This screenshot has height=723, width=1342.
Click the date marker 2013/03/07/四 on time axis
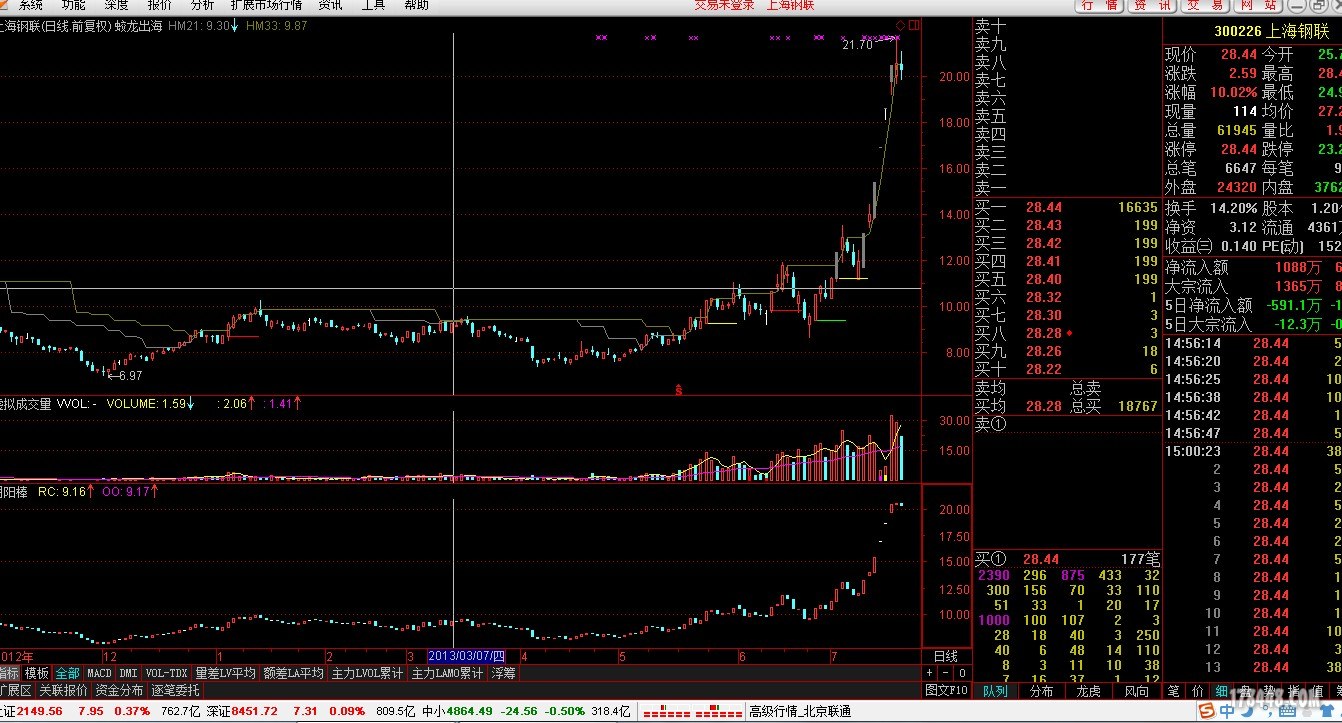(467, 655)
